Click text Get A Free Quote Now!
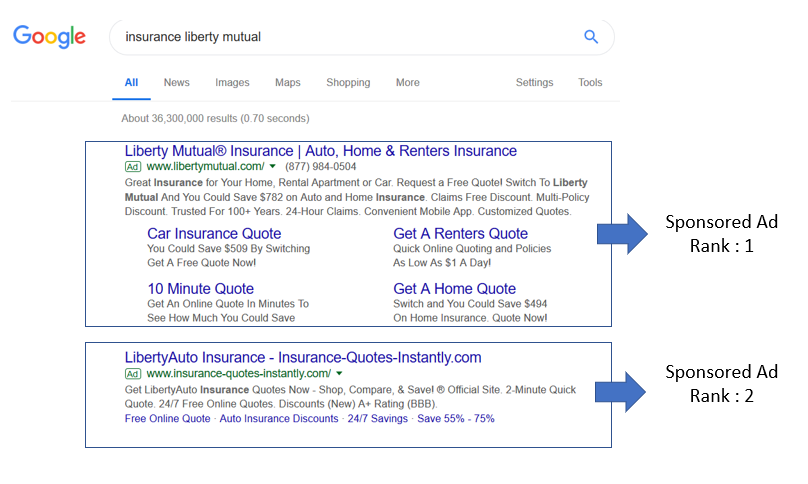 (201, 263)
